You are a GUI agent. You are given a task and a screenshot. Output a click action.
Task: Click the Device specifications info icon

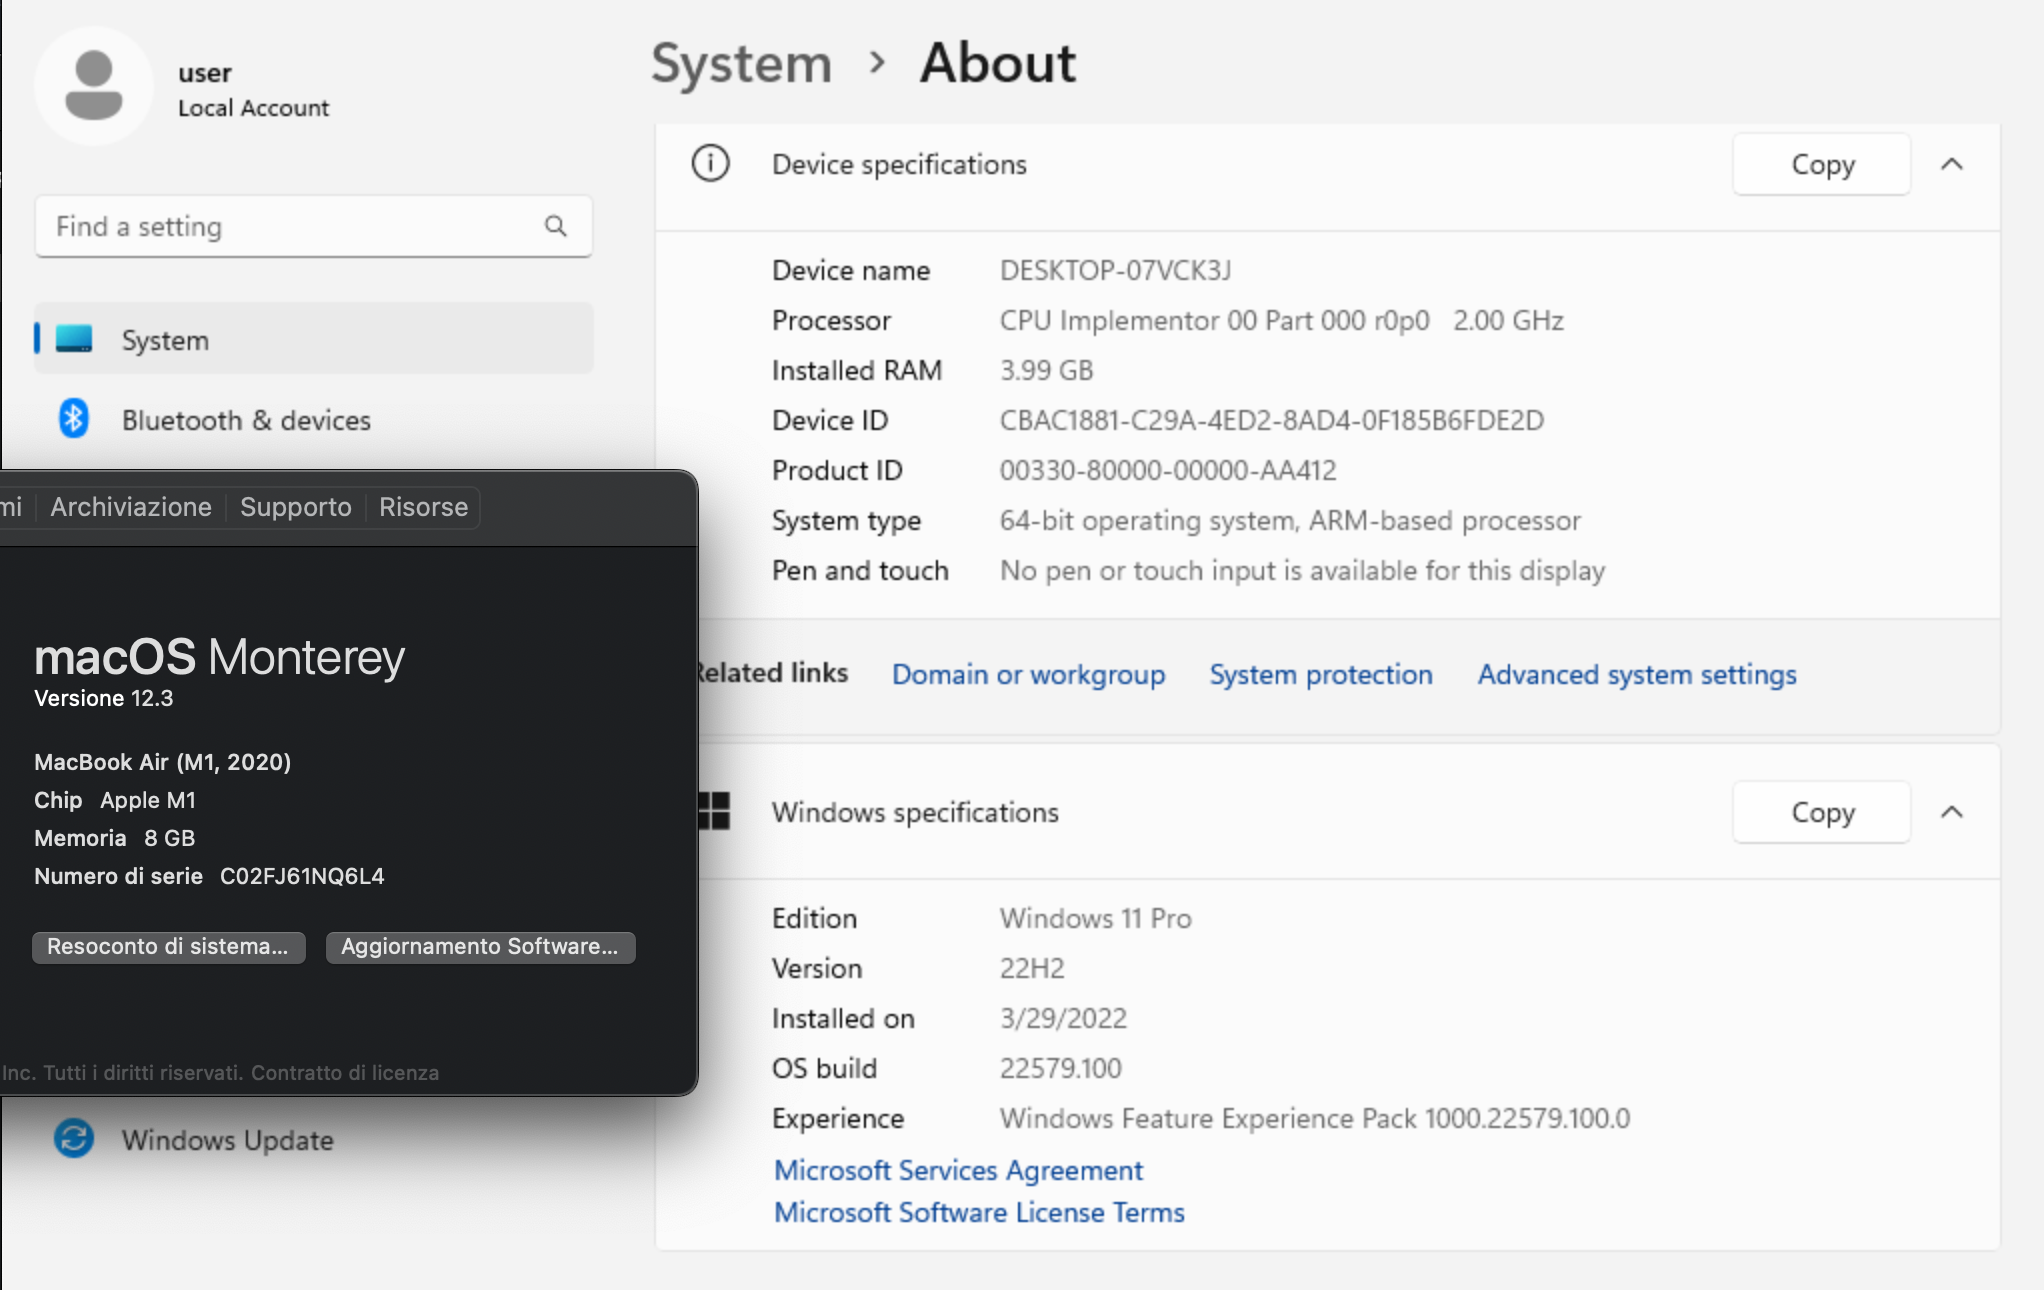[711, 163]
